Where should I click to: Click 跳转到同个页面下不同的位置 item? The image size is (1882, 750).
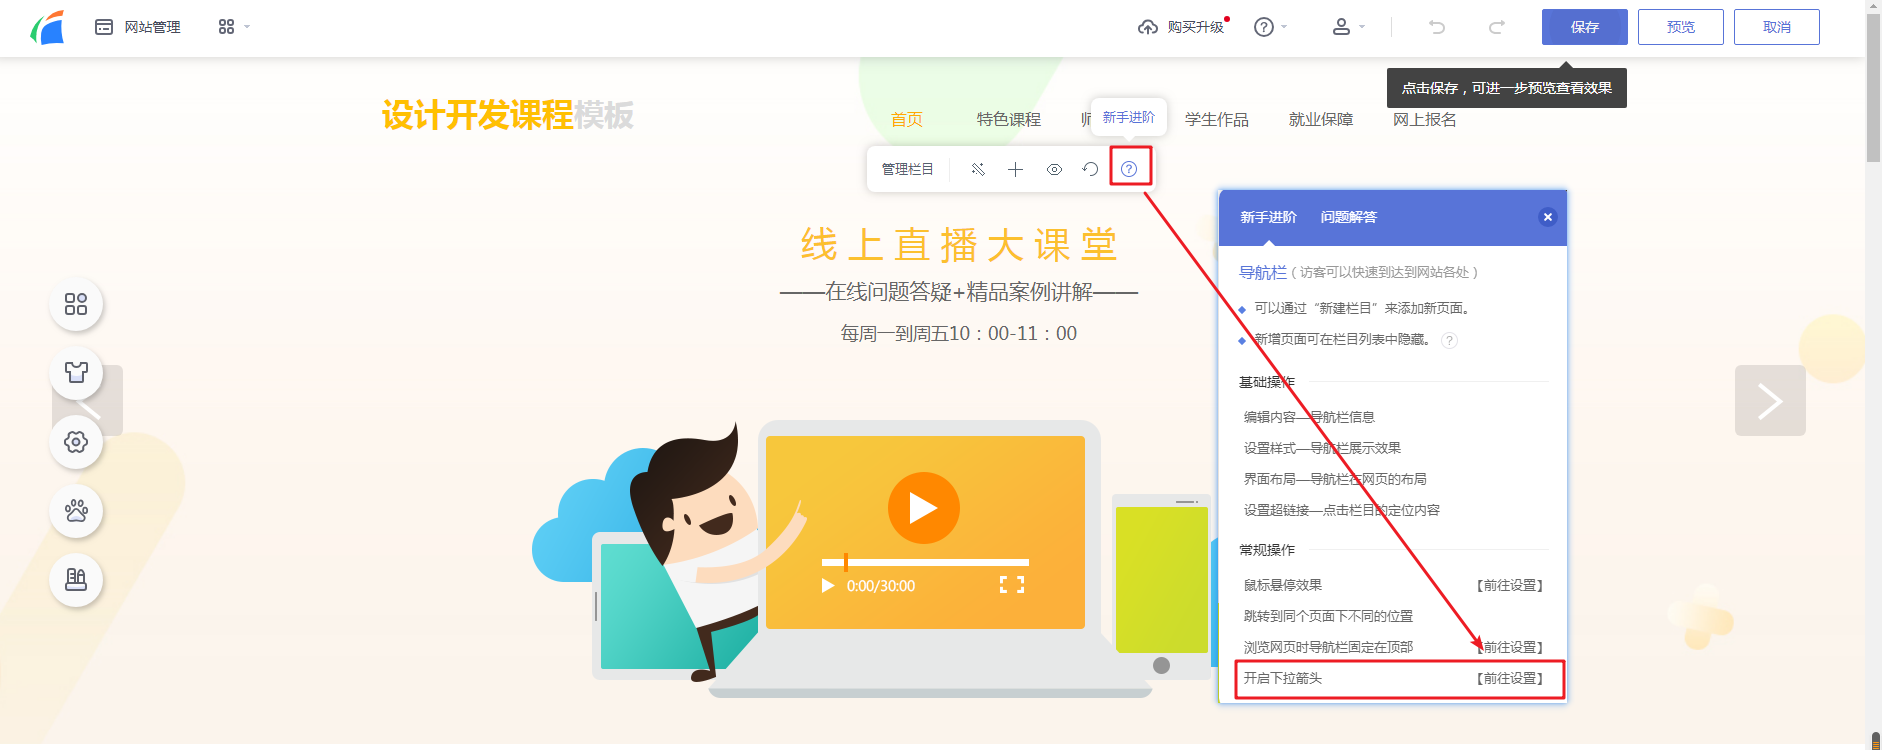[1328, 616]
